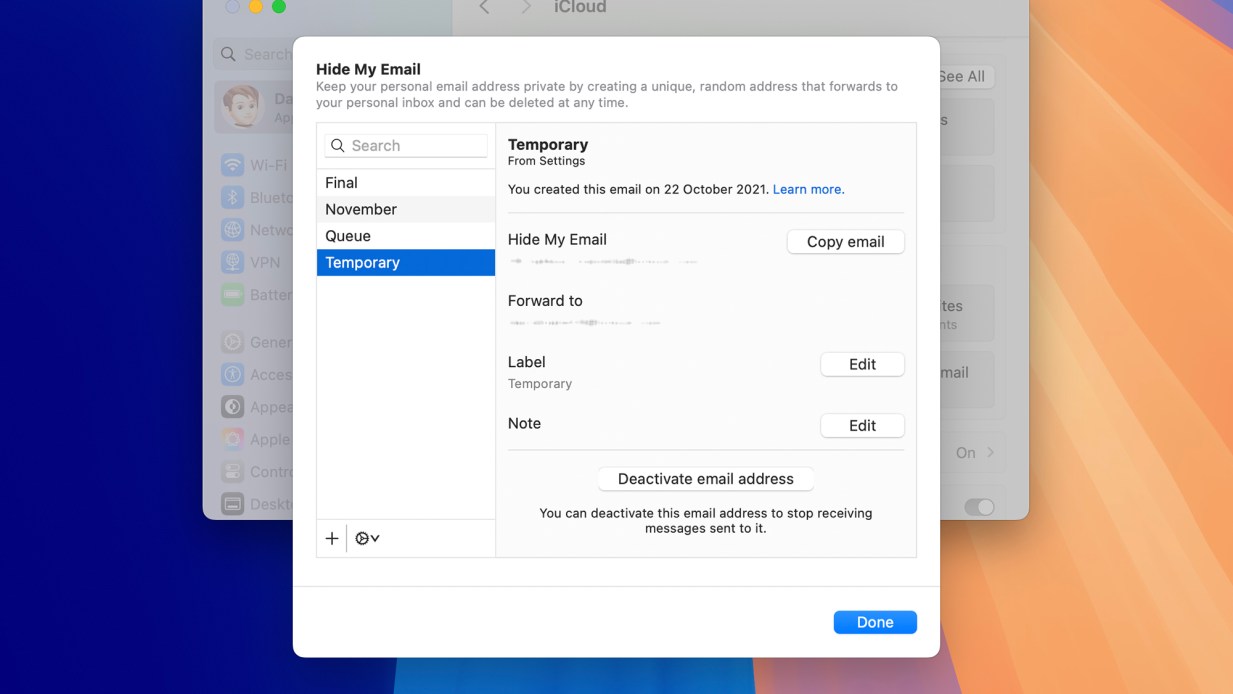This screenshot has width=1233, height=694.
Task: Select the Battery icon in sidebar
Action: pos(231,294)
